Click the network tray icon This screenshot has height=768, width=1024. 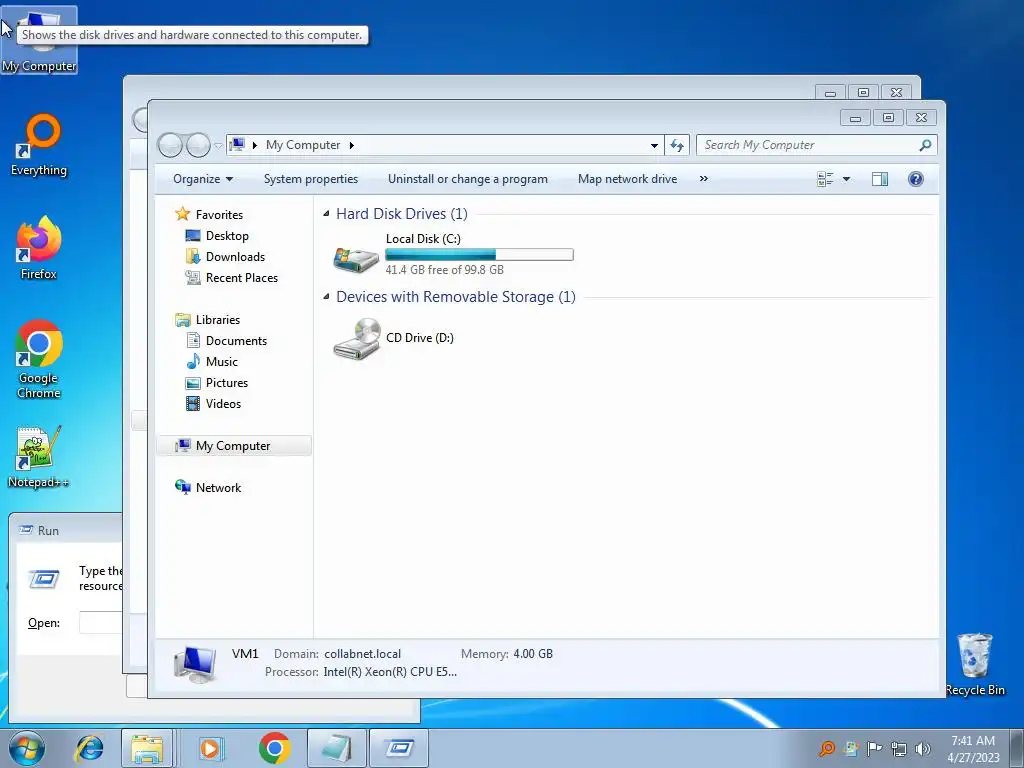(899, 748)
